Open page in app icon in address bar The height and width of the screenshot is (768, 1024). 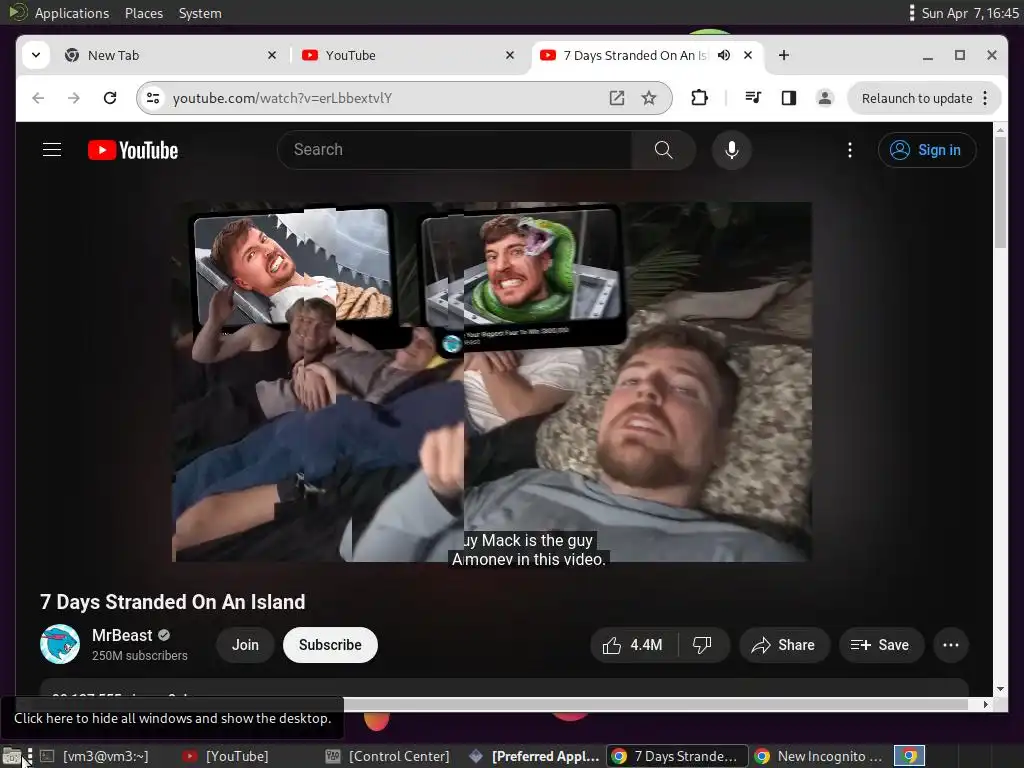(616, 98)
